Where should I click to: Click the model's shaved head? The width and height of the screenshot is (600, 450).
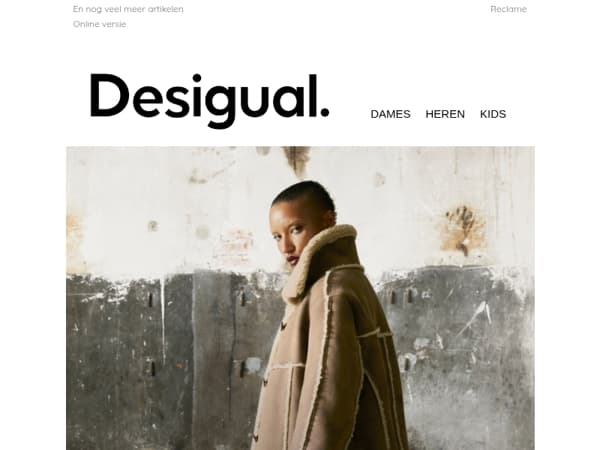pyautogui.click(x=306, y=193)
